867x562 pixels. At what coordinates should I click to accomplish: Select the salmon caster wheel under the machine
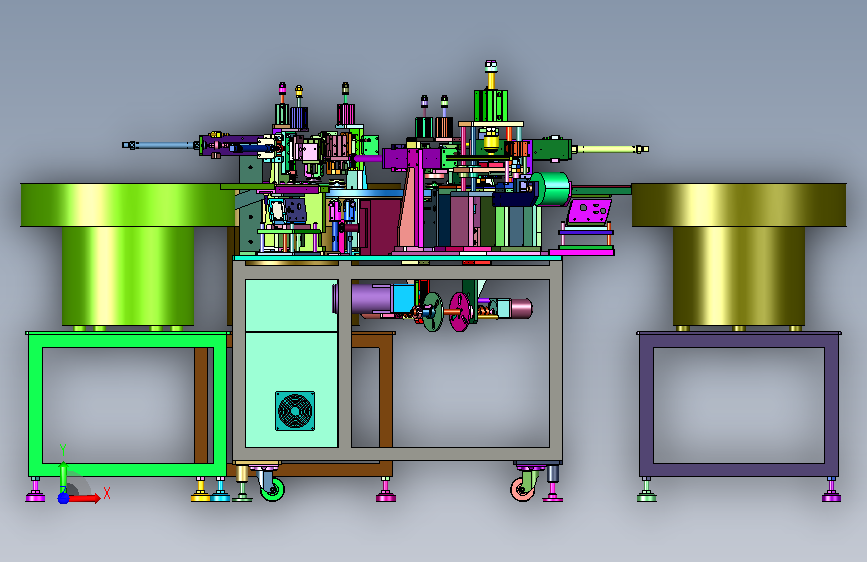click(522, 490)
